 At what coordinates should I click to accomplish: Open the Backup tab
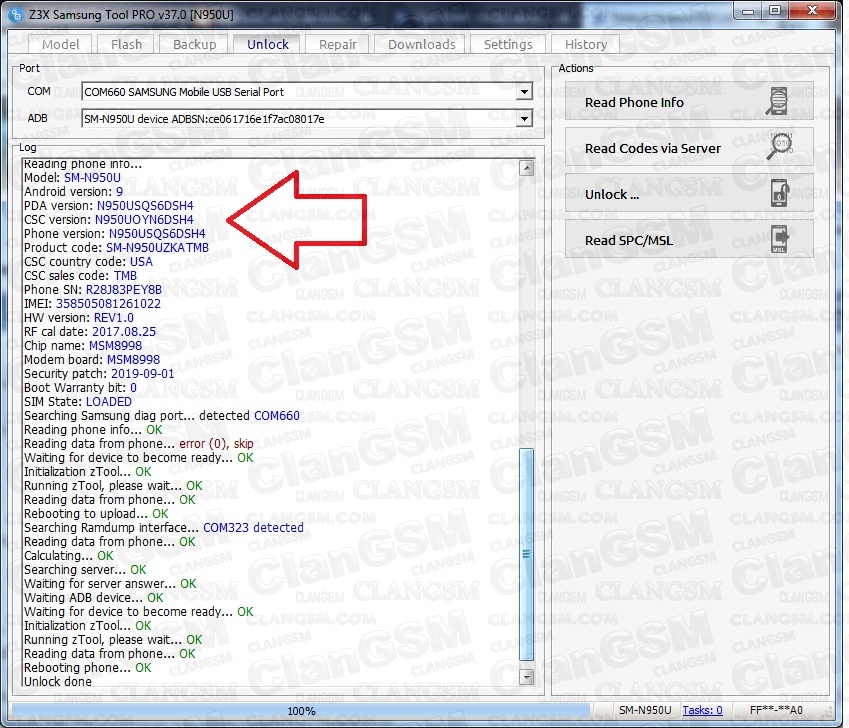point(194,44)
